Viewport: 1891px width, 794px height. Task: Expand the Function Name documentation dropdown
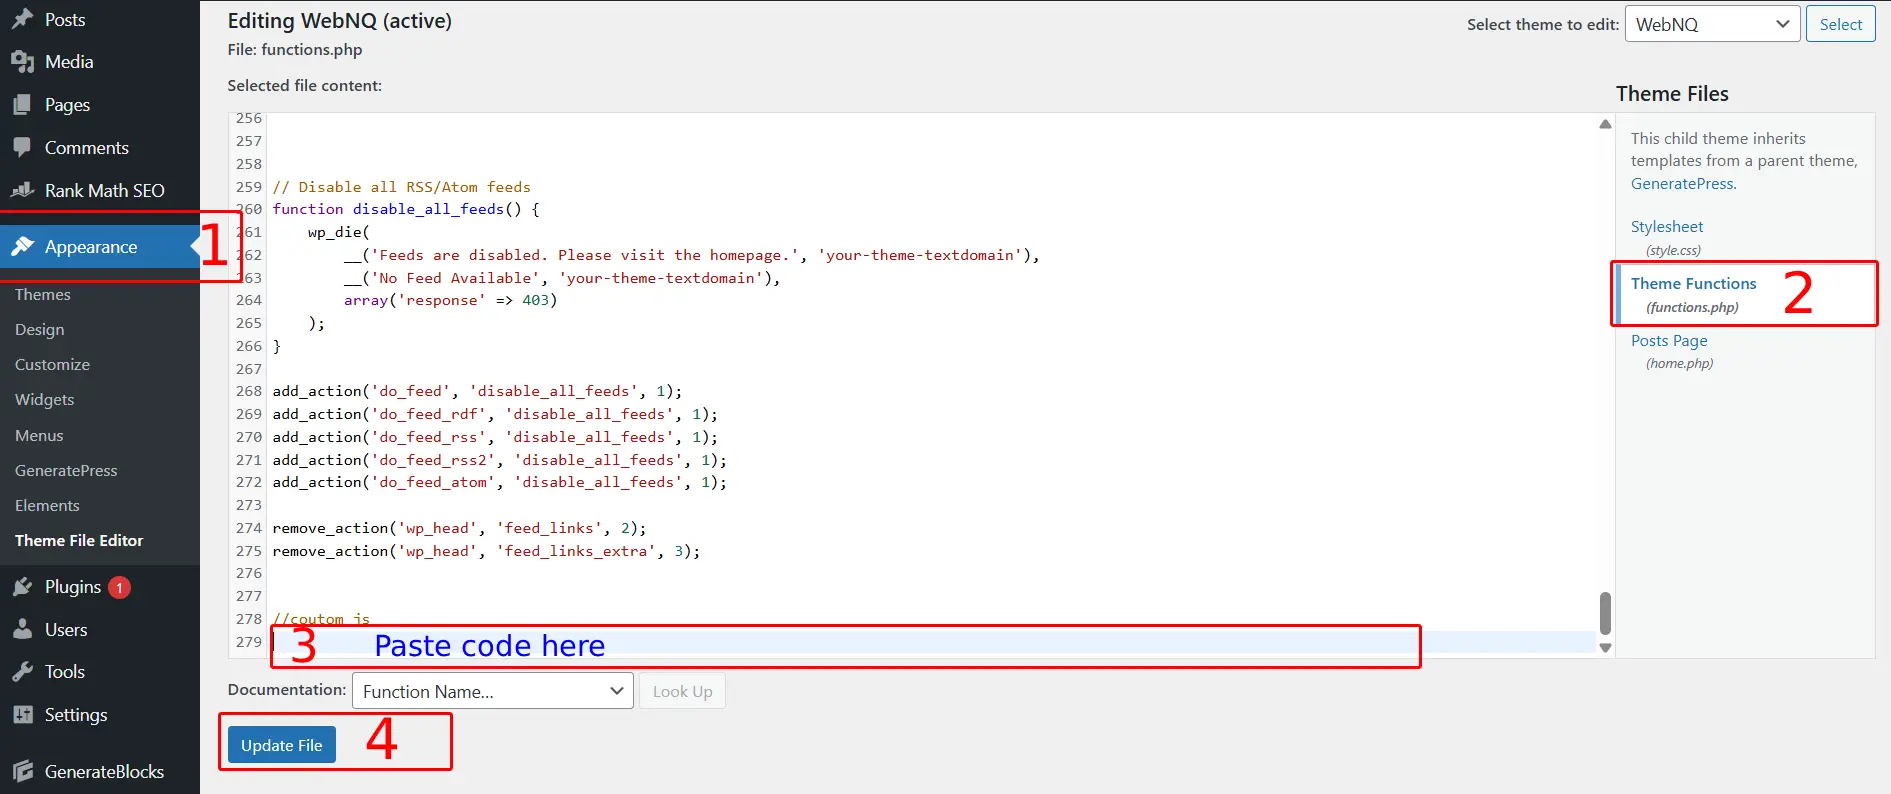click(x=492, y=691)
